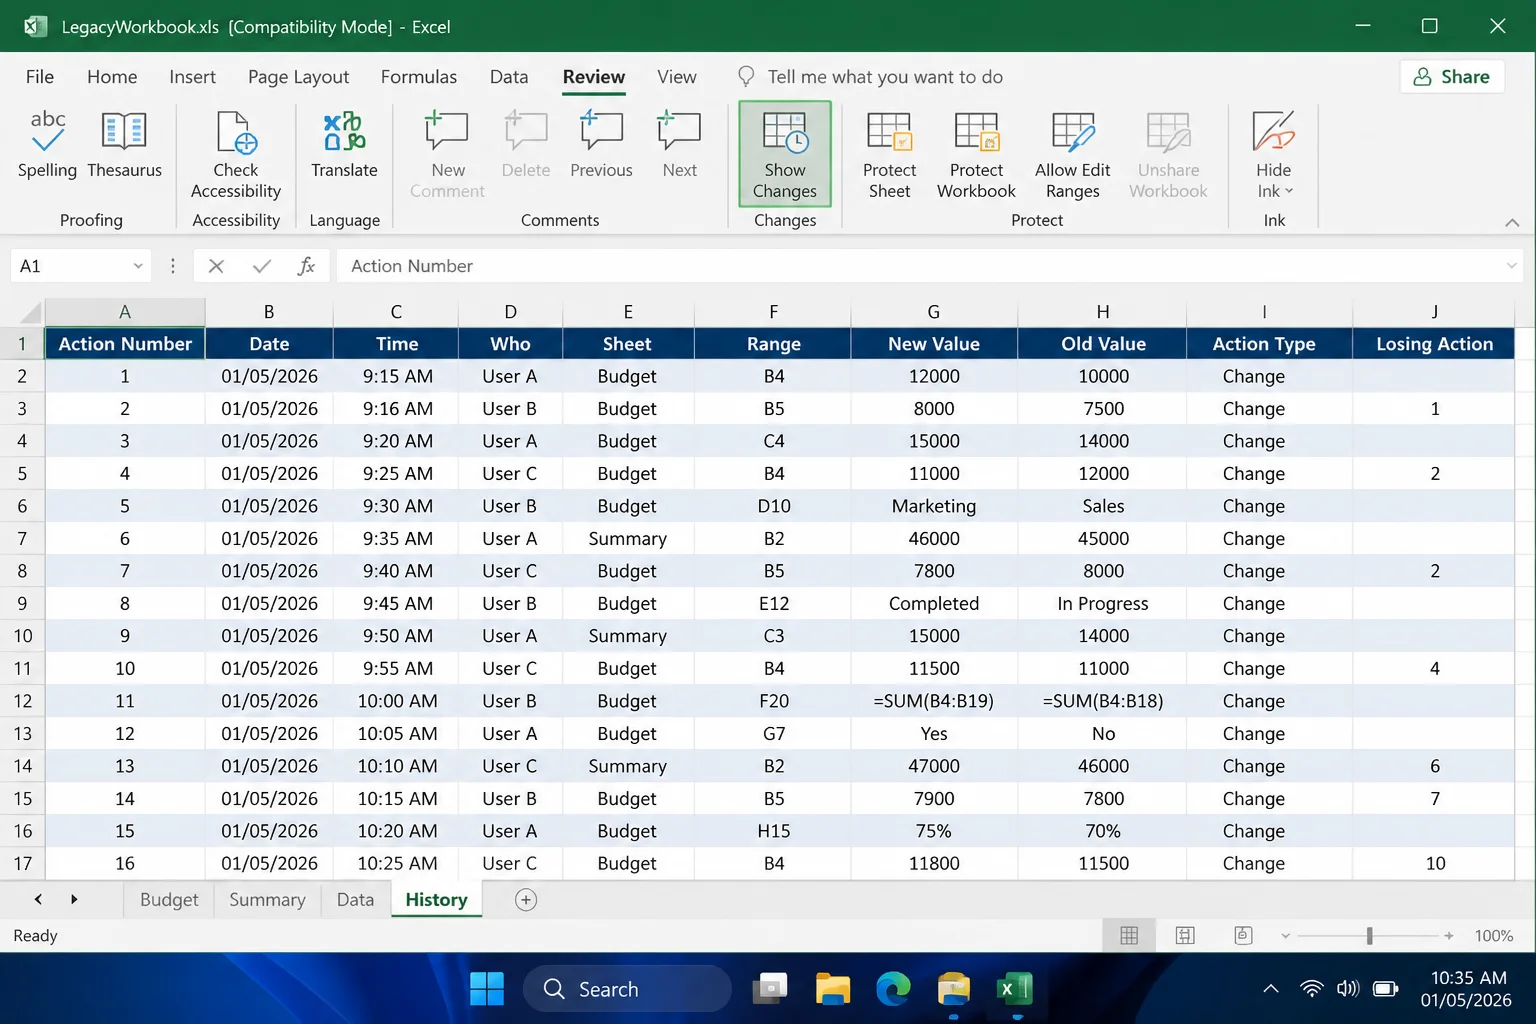
Task: Click the zoom slider handle
Action: (x=1369, y=936)
